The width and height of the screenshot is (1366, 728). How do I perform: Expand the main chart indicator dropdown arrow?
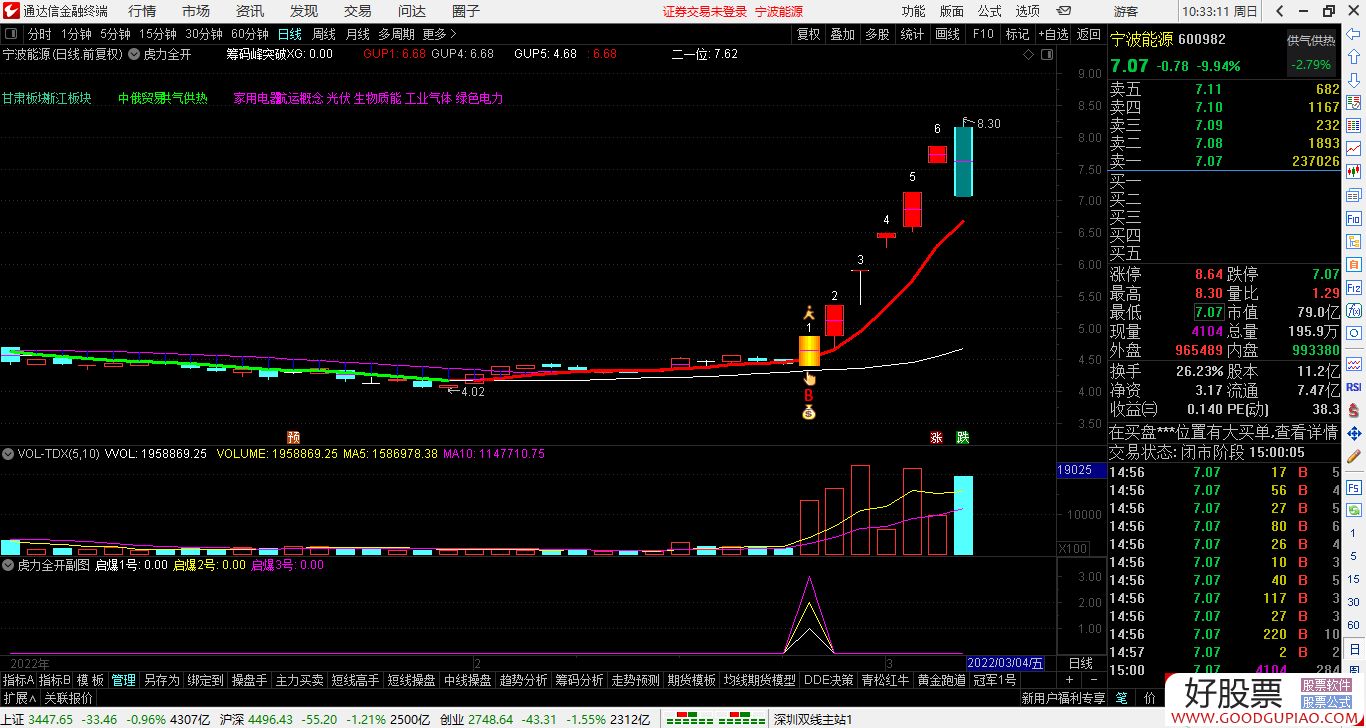(x=134, y=54)
